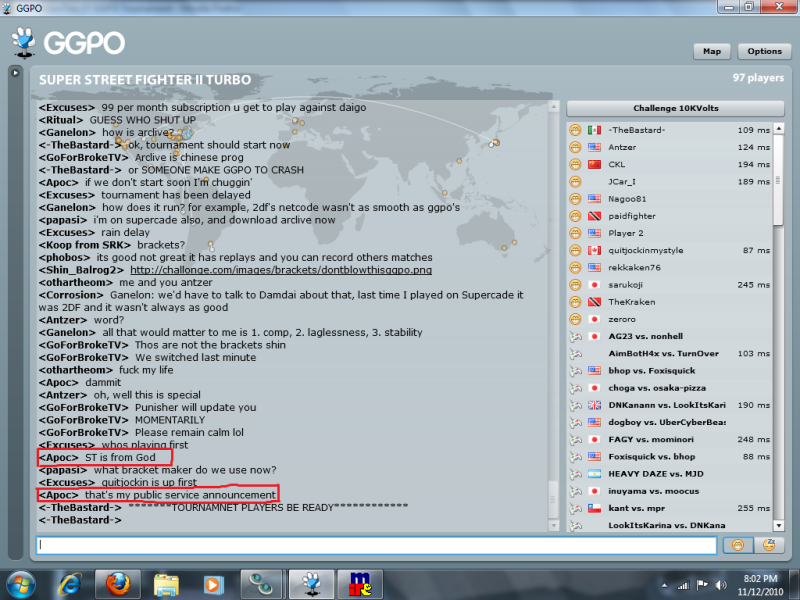Click the smiley status icon beside Antzer
Viewport: 800px width, 600px height.
tap(576, 147)
